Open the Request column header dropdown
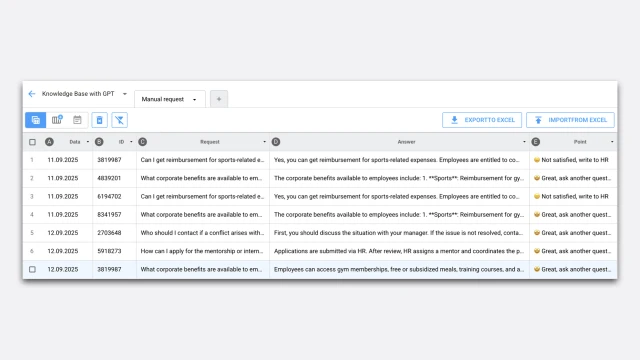Image resolution: width=640 pixels, height=360 pixels. (x=264, y=142)
